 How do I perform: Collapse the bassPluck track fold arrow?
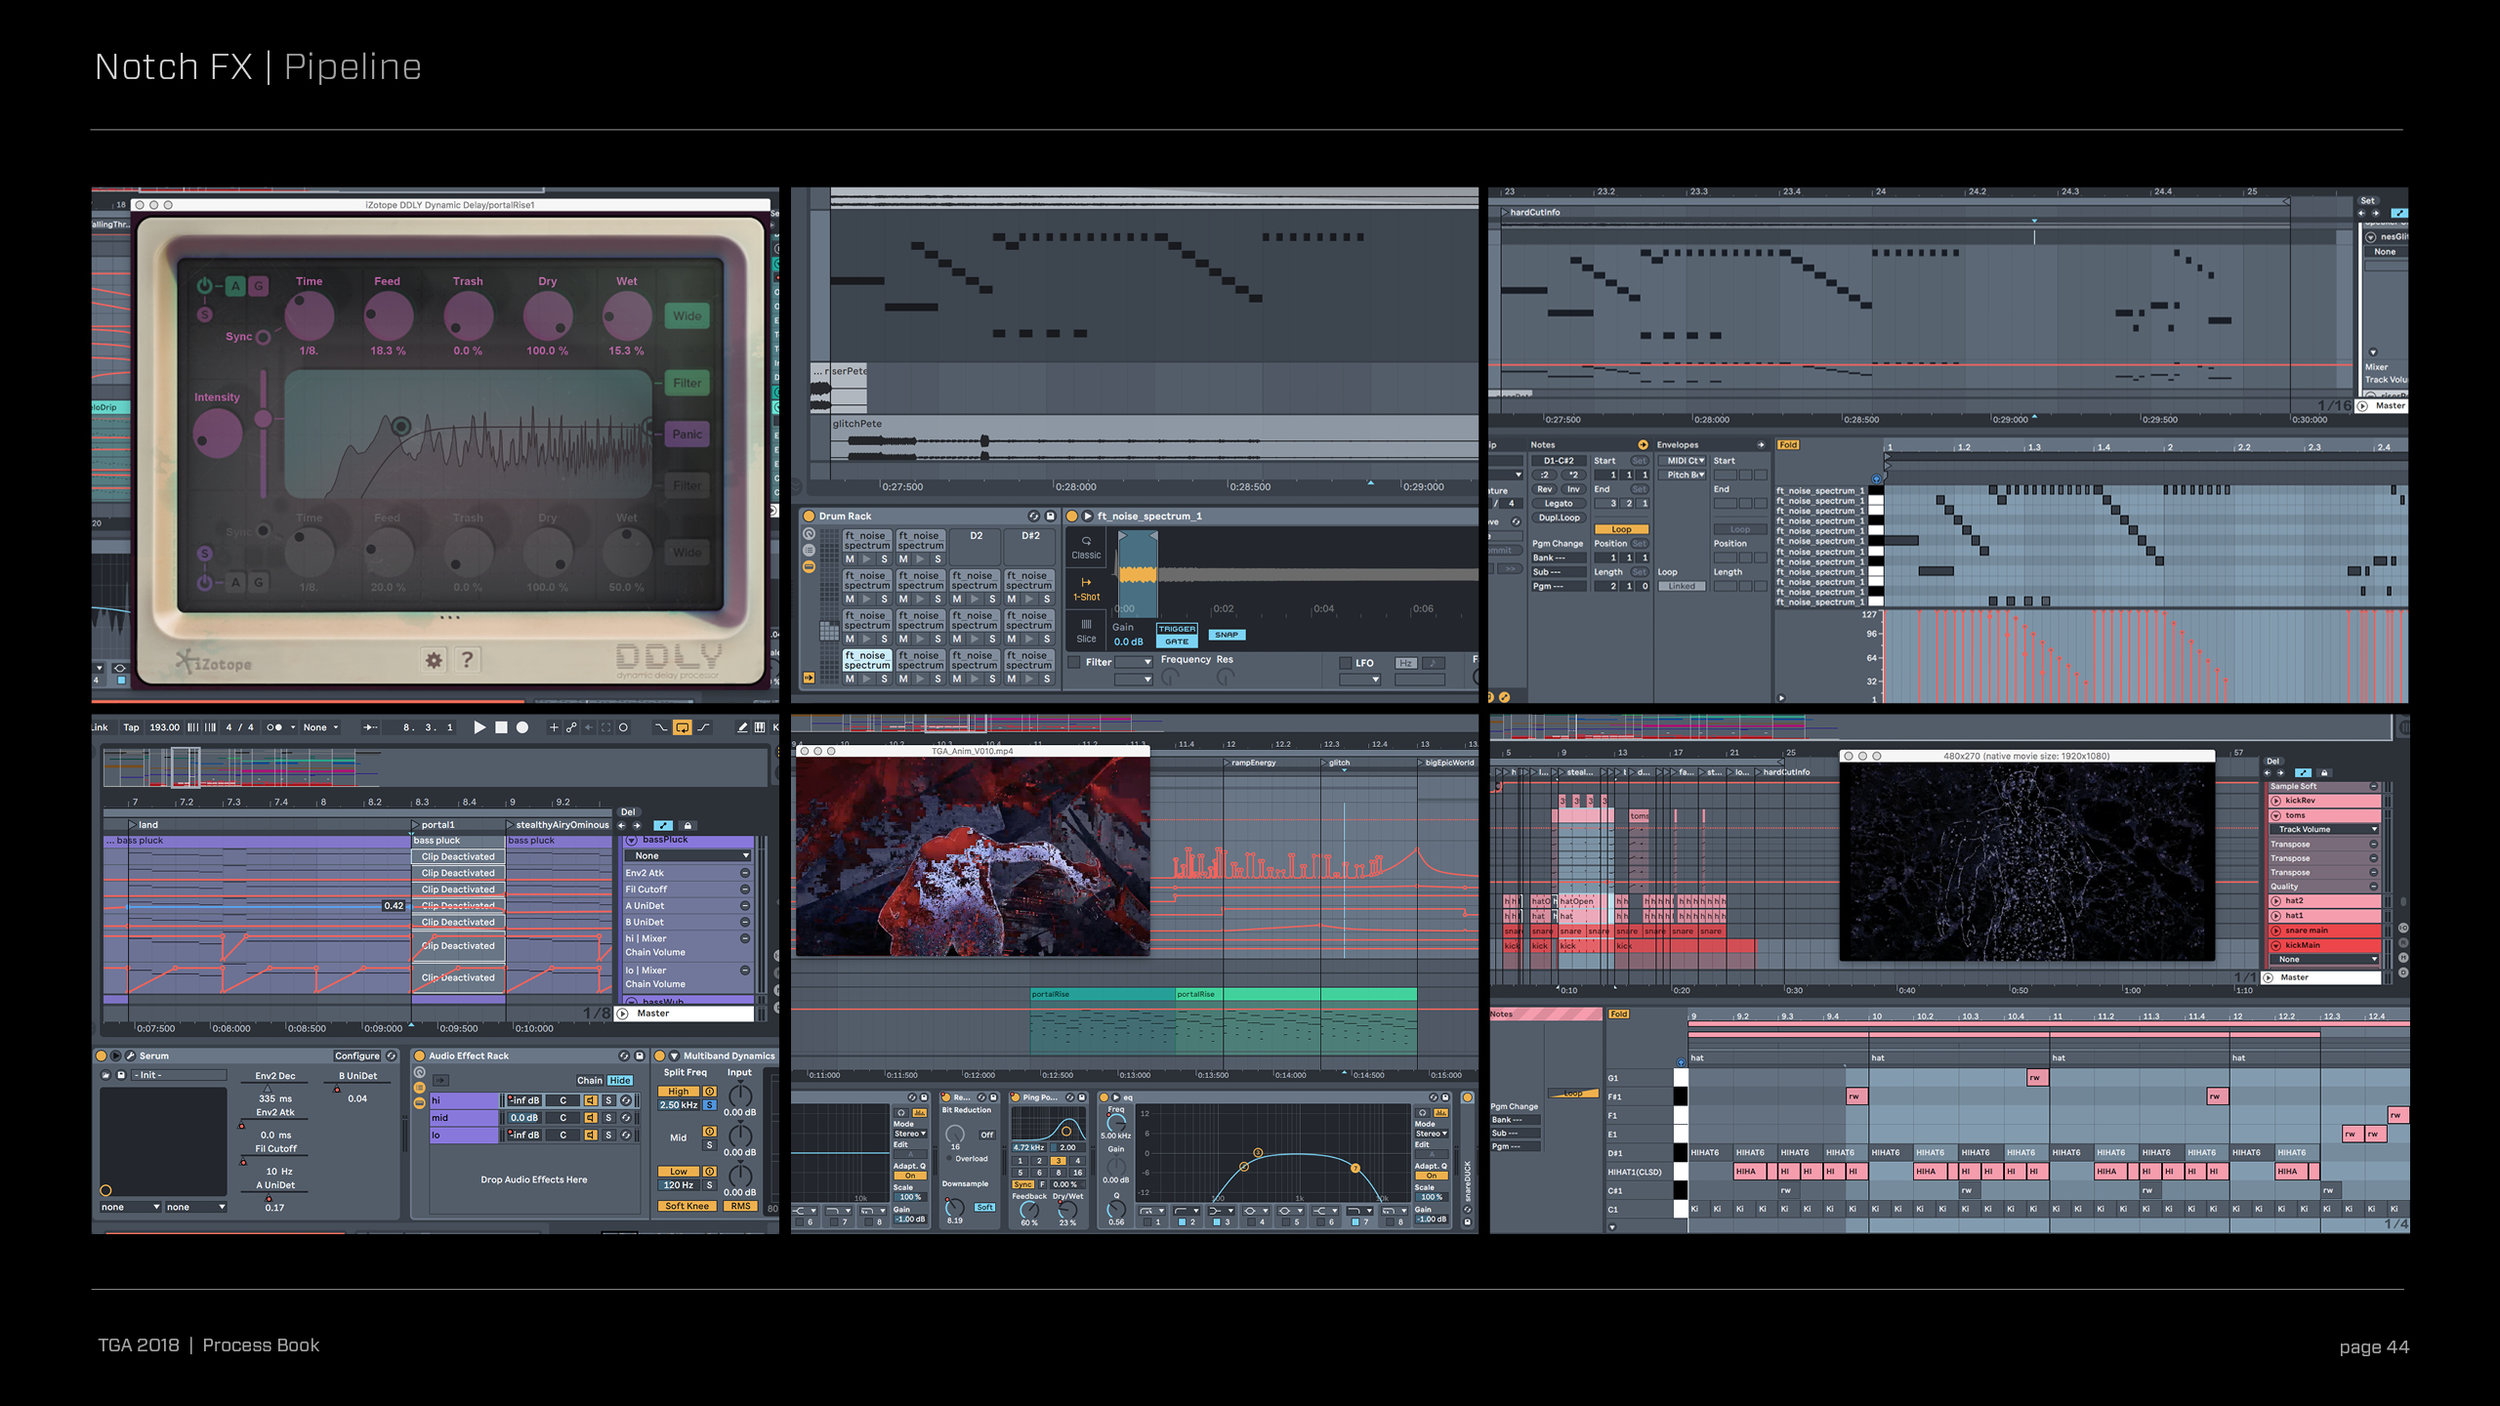[631, 841]
